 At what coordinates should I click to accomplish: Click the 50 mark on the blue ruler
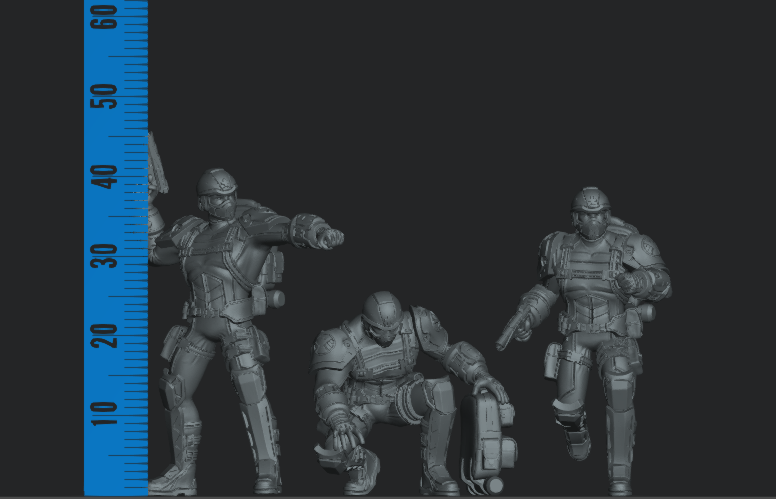105,96
